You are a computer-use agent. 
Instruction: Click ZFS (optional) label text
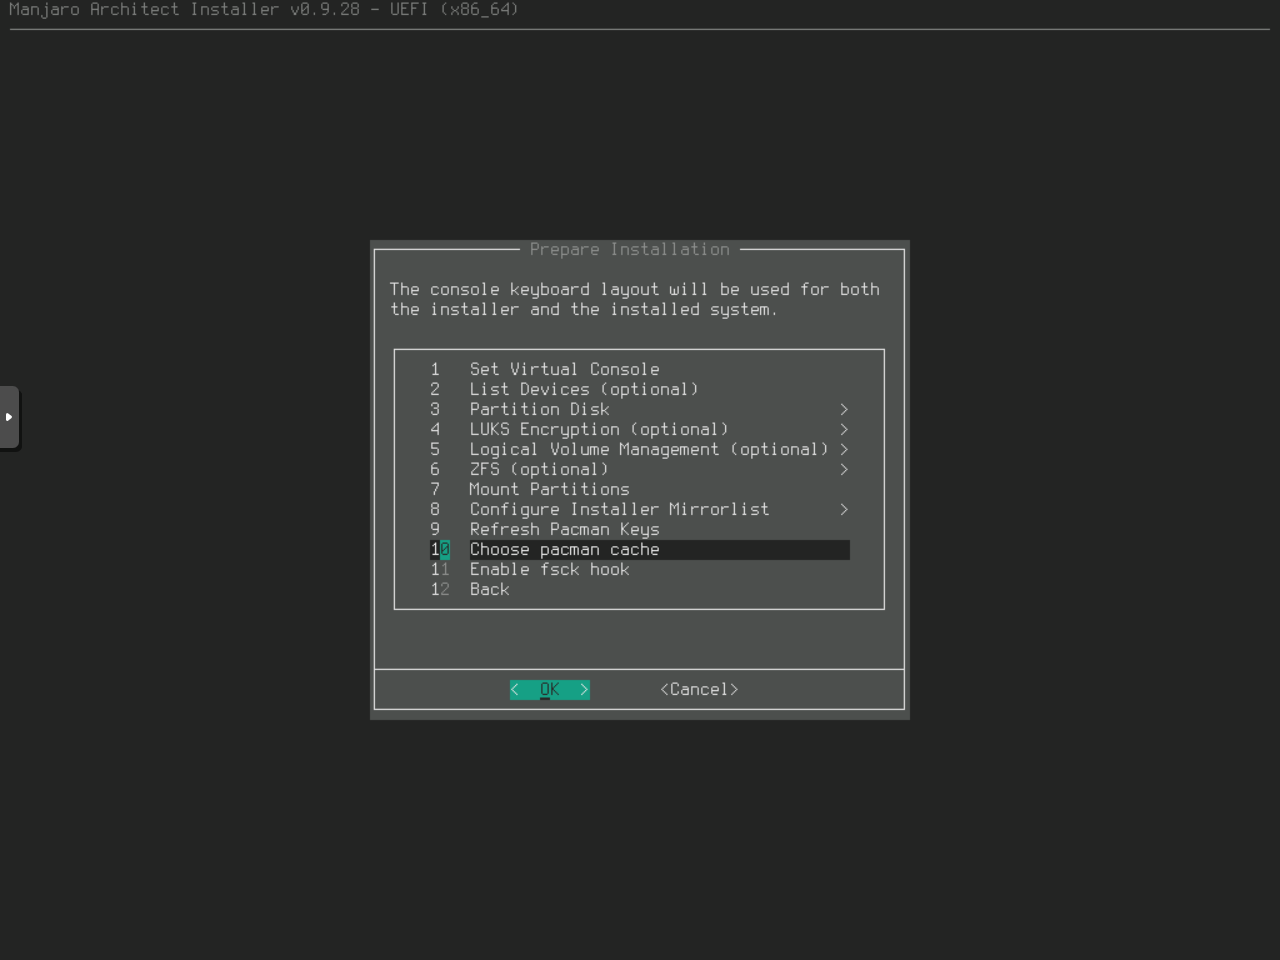[539, 469]
